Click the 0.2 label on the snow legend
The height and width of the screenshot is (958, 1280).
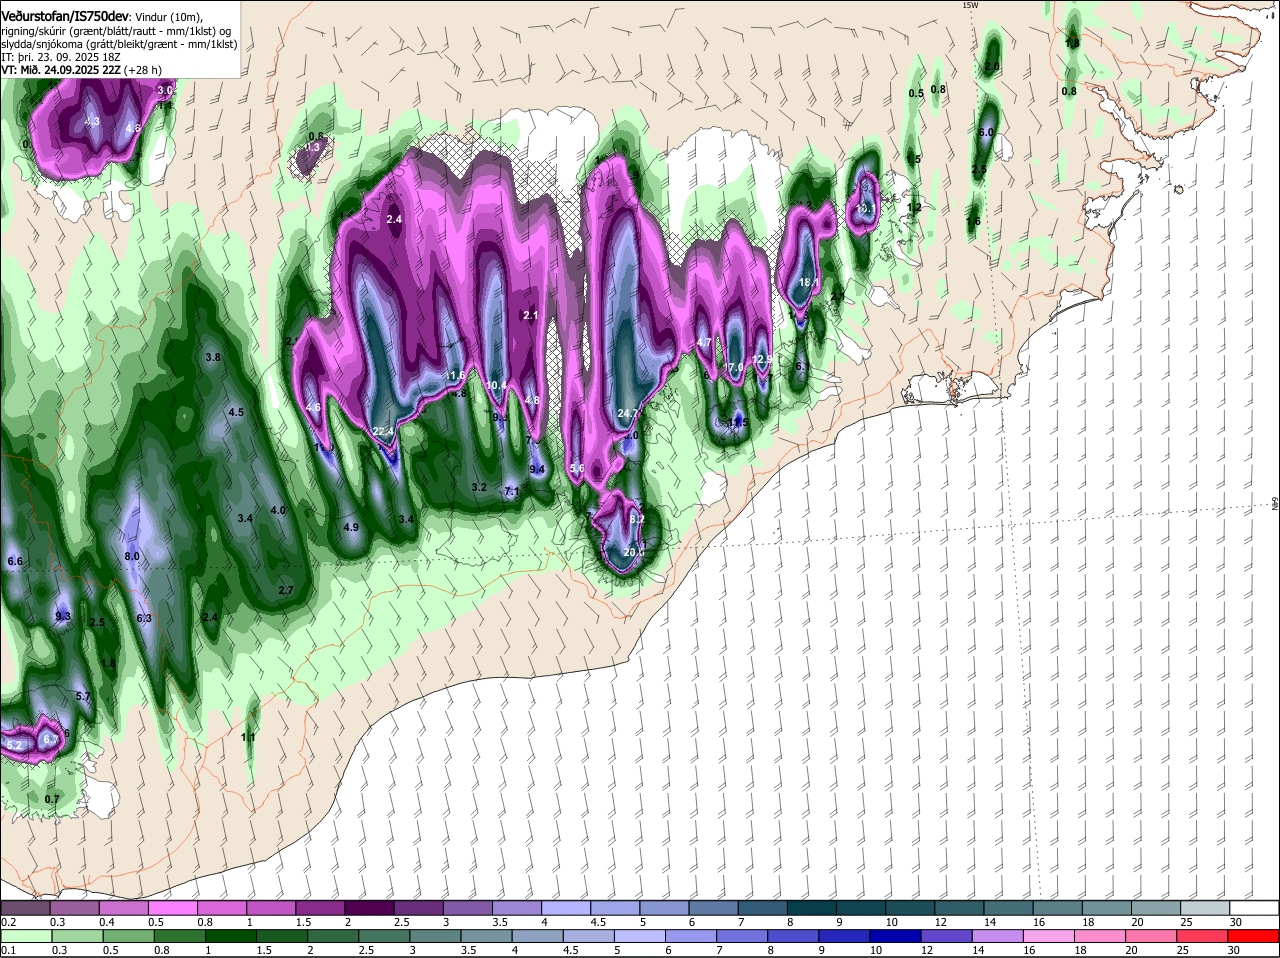(8, 921)
